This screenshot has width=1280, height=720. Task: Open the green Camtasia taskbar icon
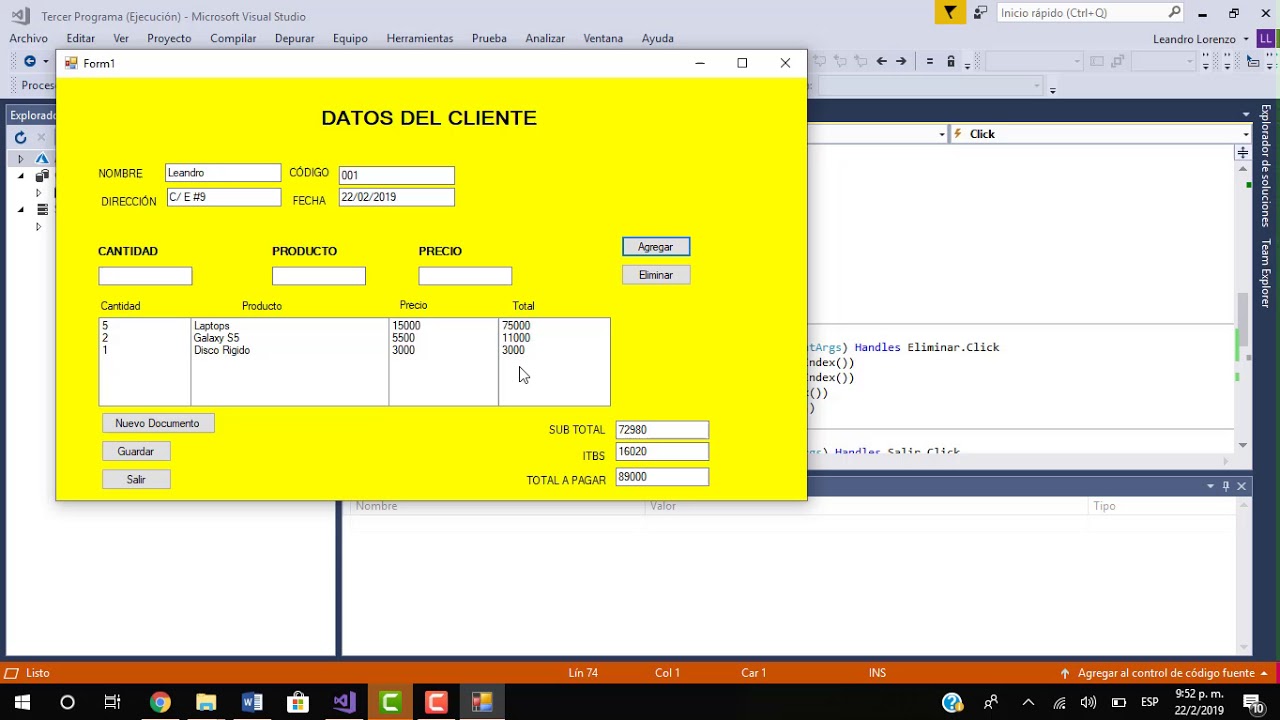(x=390, y=702)
